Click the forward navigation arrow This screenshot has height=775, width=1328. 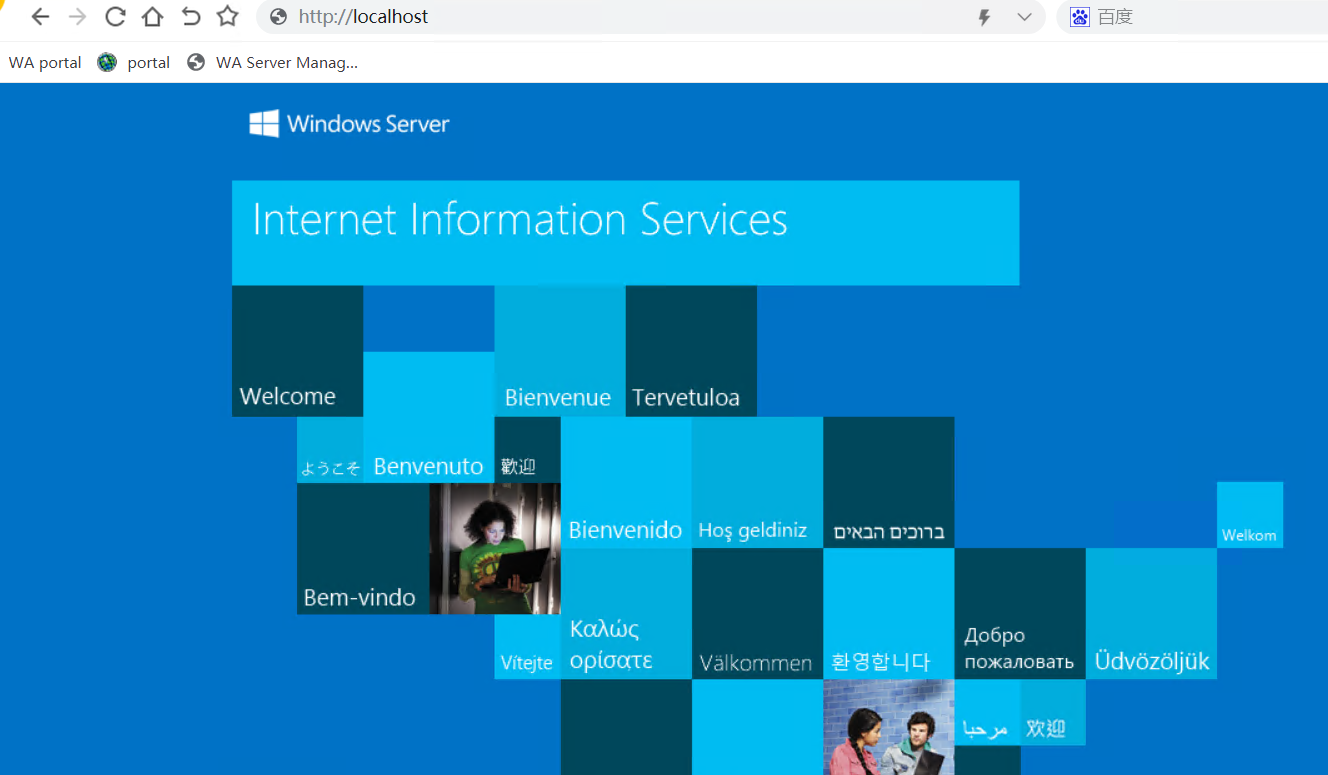77,16
